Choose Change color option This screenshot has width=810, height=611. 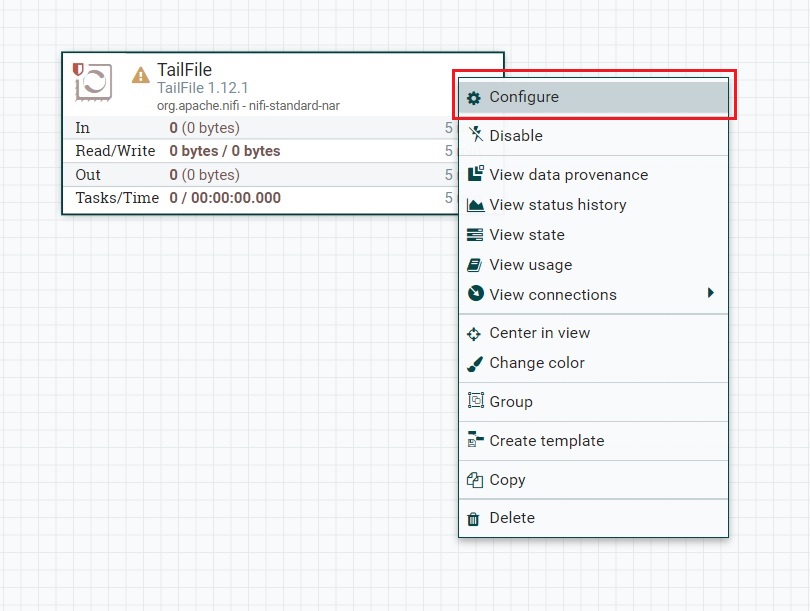coord(593,363)
